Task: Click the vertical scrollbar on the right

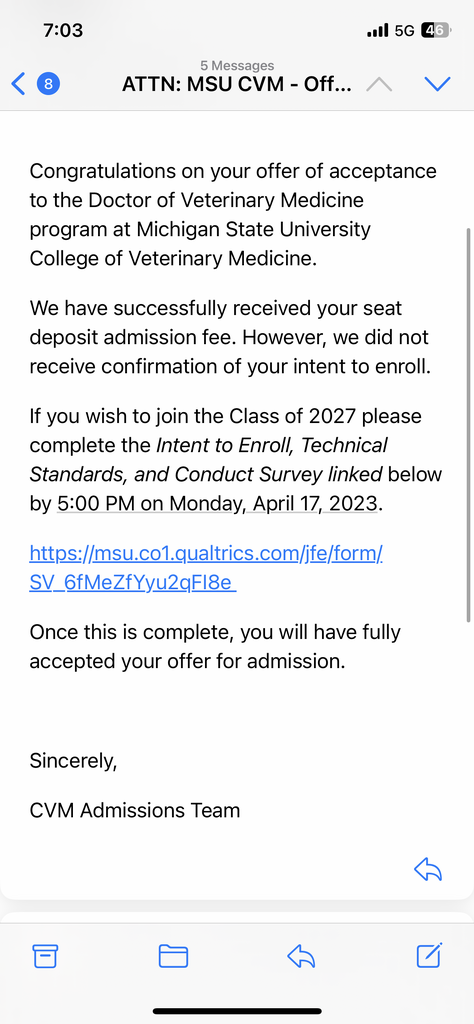Action: 468,424
